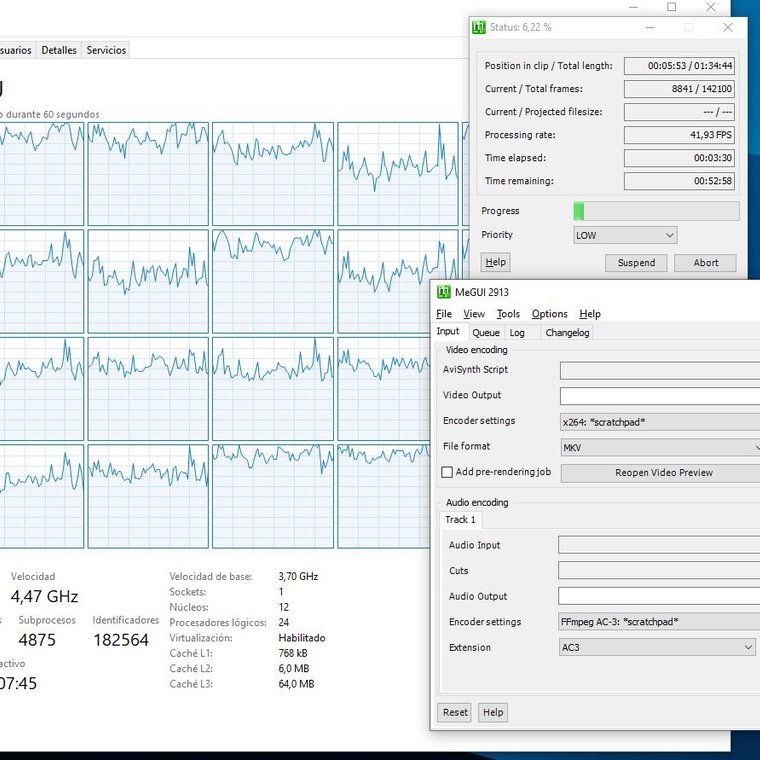Enable Add pre-rendering job checkbox

pyautogui.click(x=447, y=472)
